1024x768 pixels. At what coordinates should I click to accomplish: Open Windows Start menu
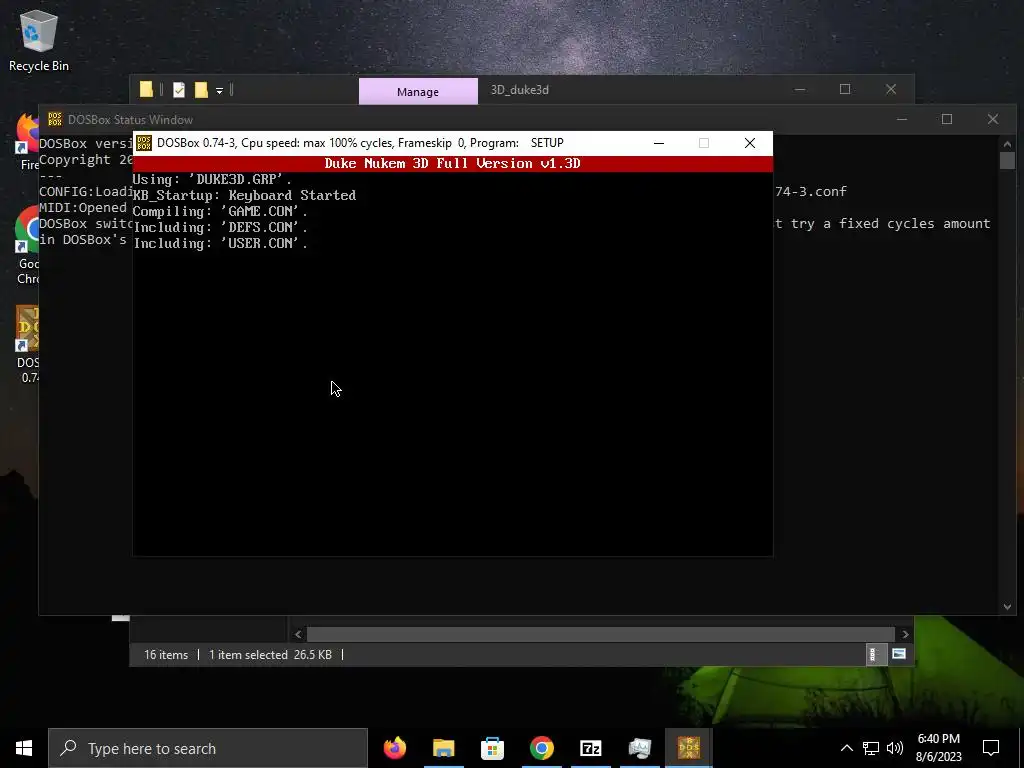(x=24, y=748)
